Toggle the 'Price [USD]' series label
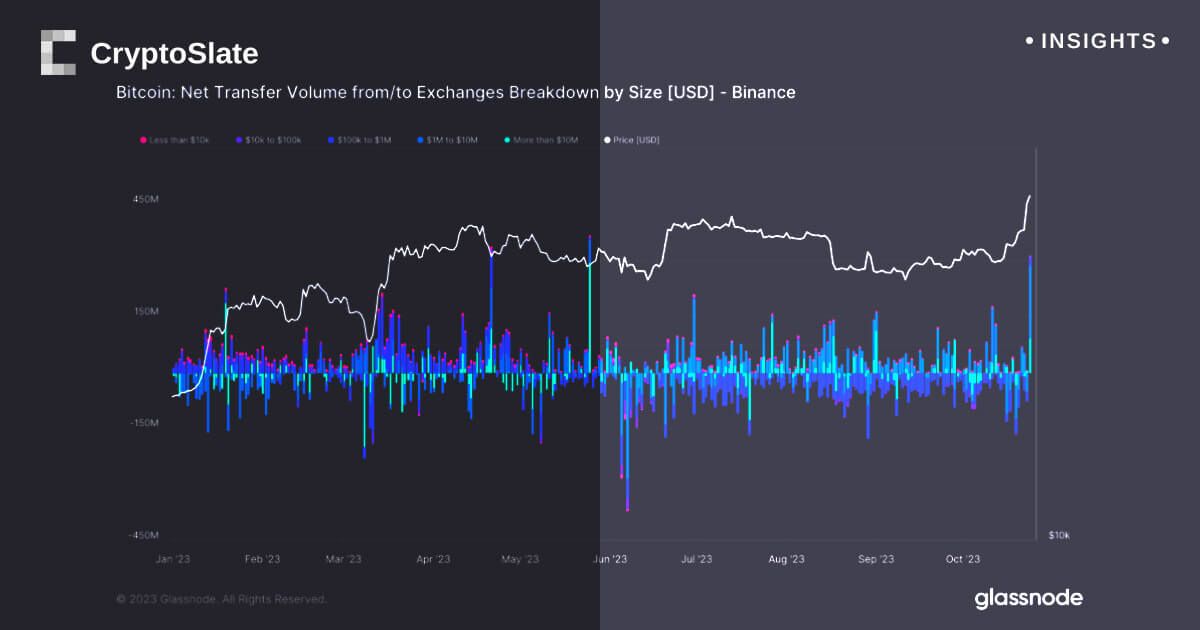 click(635, 139)
